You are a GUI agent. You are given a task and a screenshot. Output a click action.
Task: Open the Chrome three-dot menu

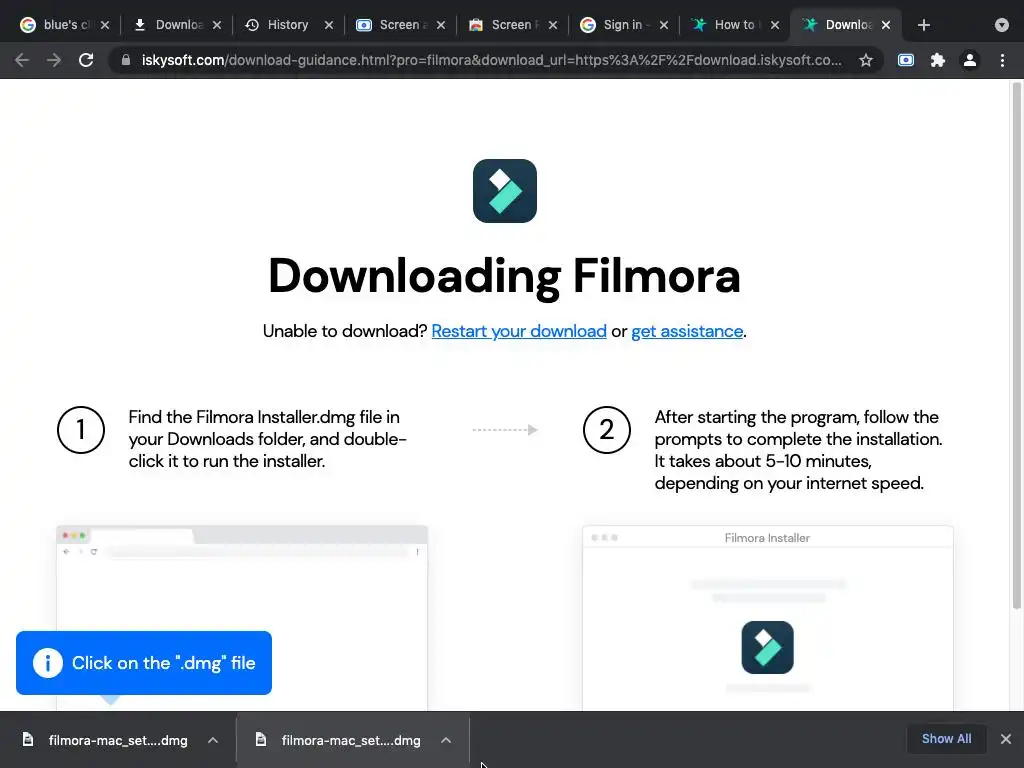point(1002,60)
